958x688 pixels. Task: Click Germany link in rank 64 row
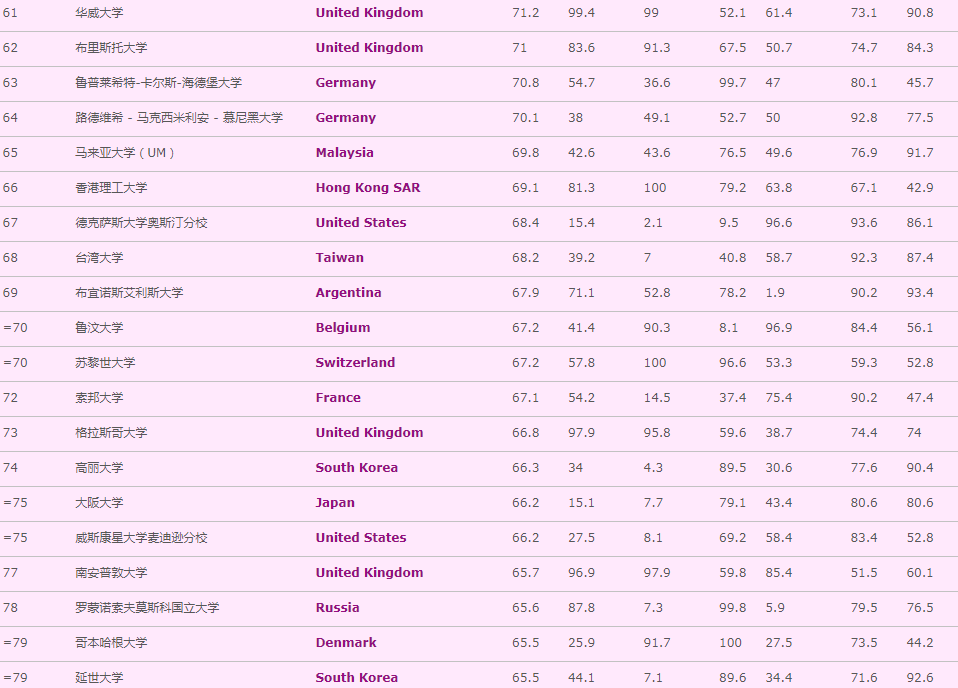tap(346, 117)
